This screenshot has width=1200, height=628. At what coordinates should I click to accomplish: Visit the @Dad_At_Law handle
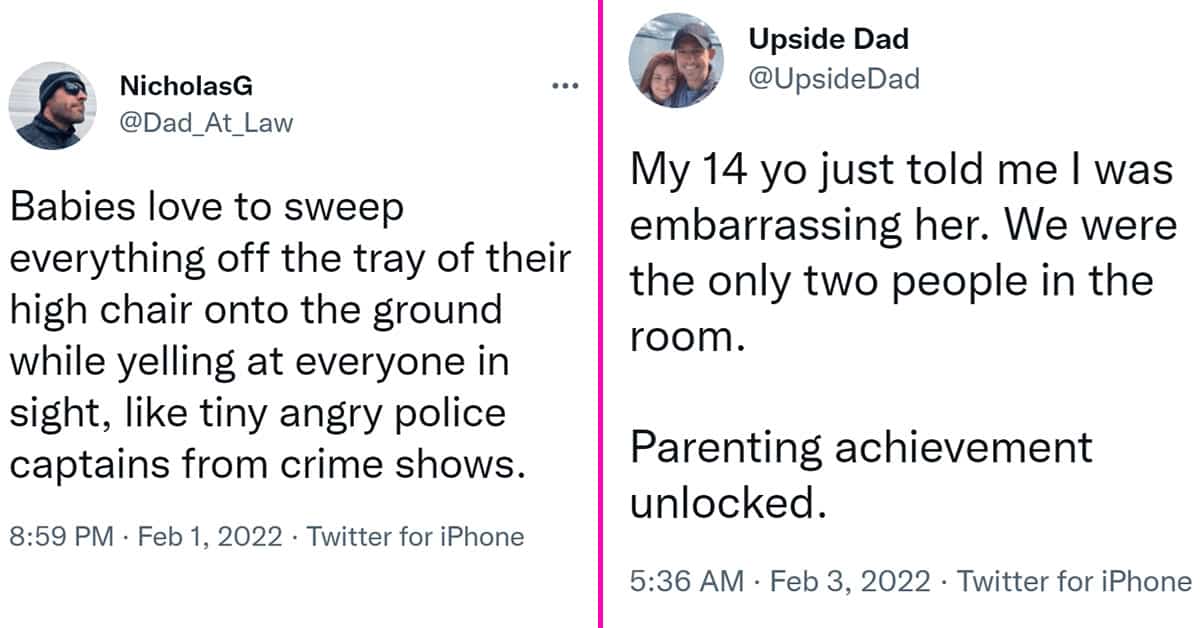coord(206,123)
